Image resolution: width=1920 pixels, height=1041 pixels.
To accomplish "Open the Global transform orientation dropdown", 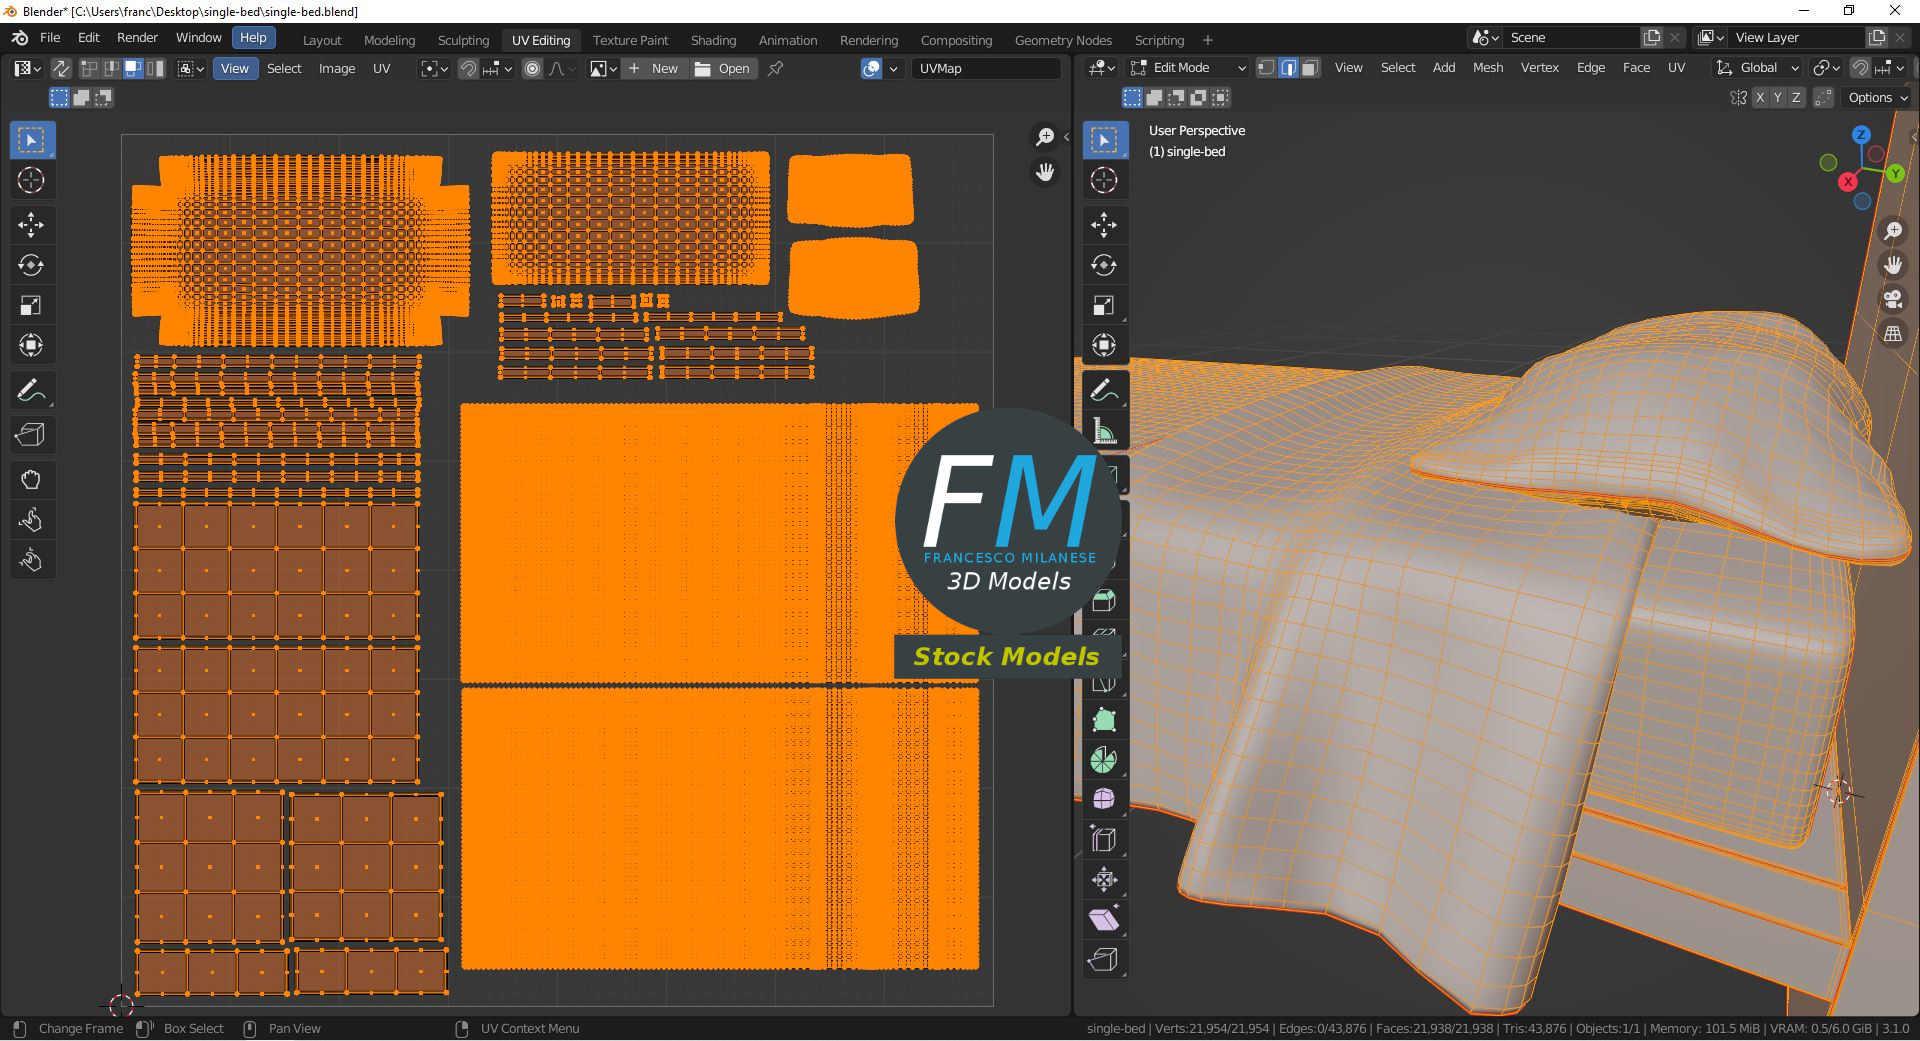I will pos(1757,67).
